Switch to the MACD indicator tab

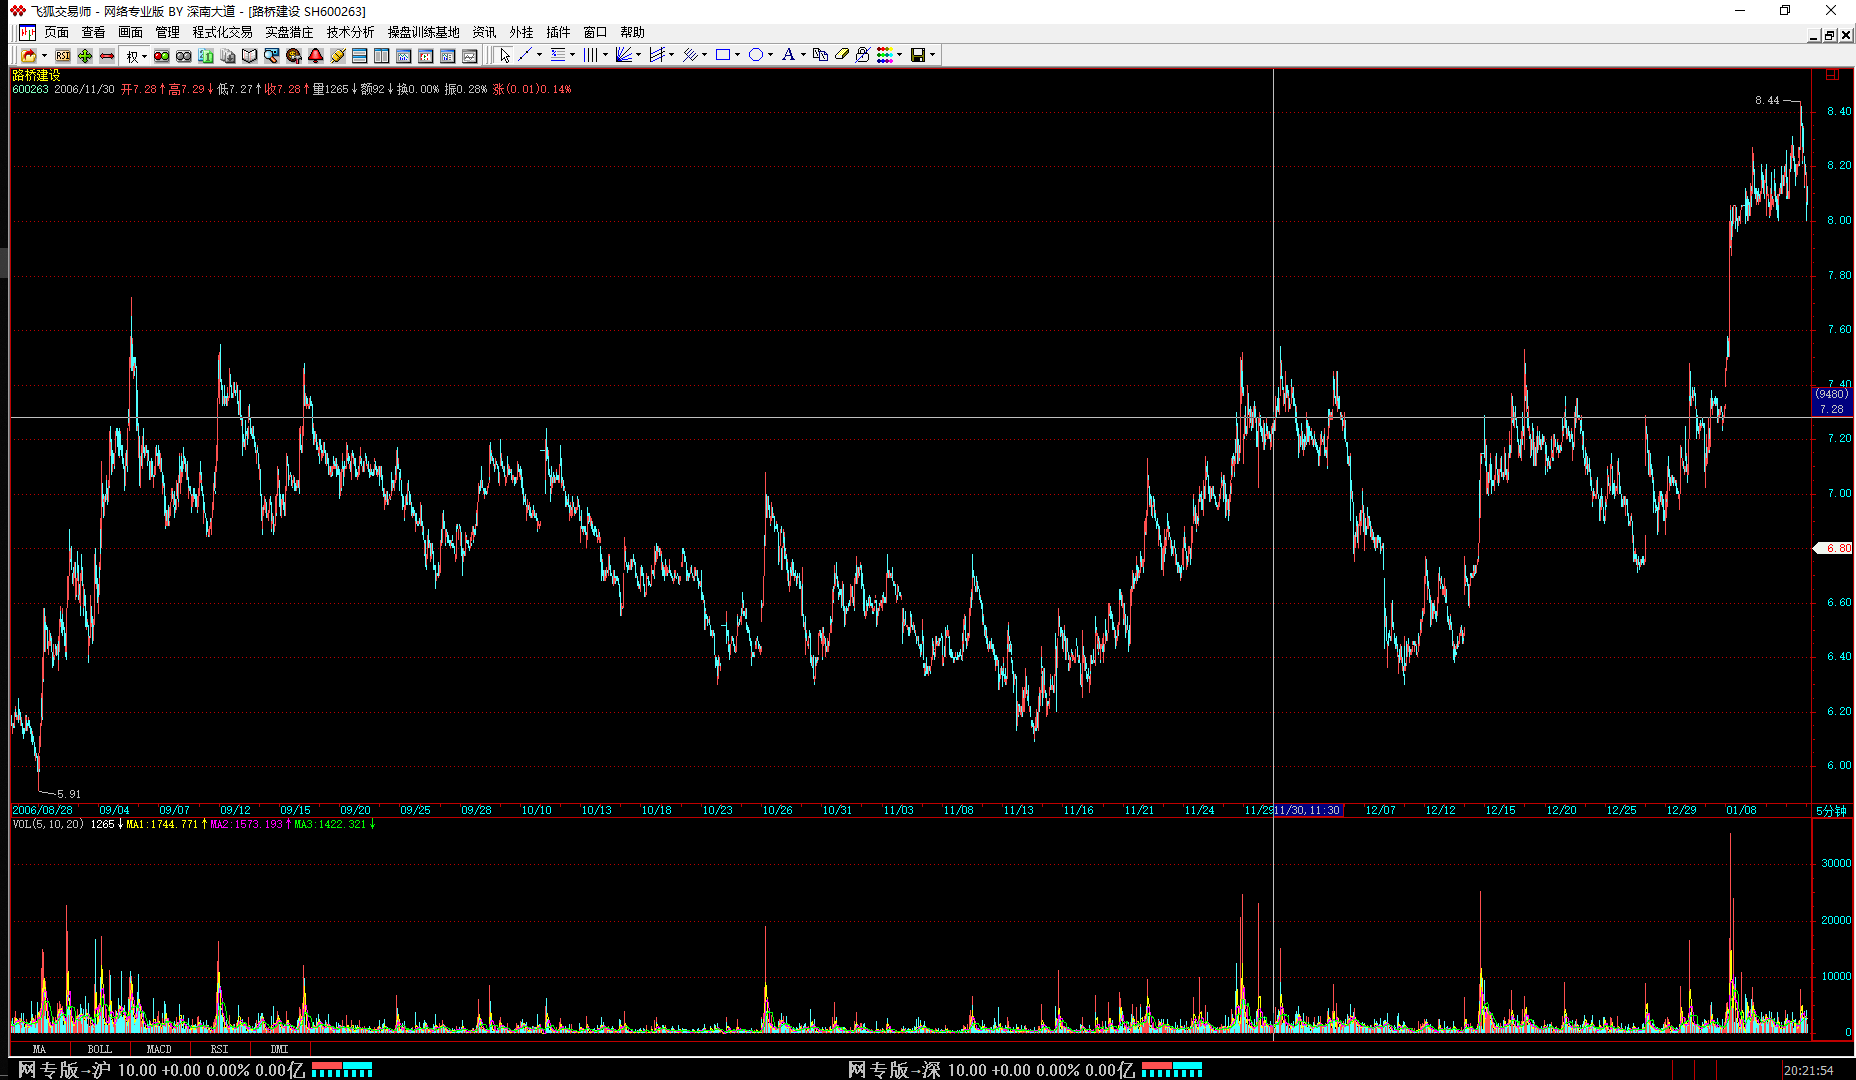159,1049
